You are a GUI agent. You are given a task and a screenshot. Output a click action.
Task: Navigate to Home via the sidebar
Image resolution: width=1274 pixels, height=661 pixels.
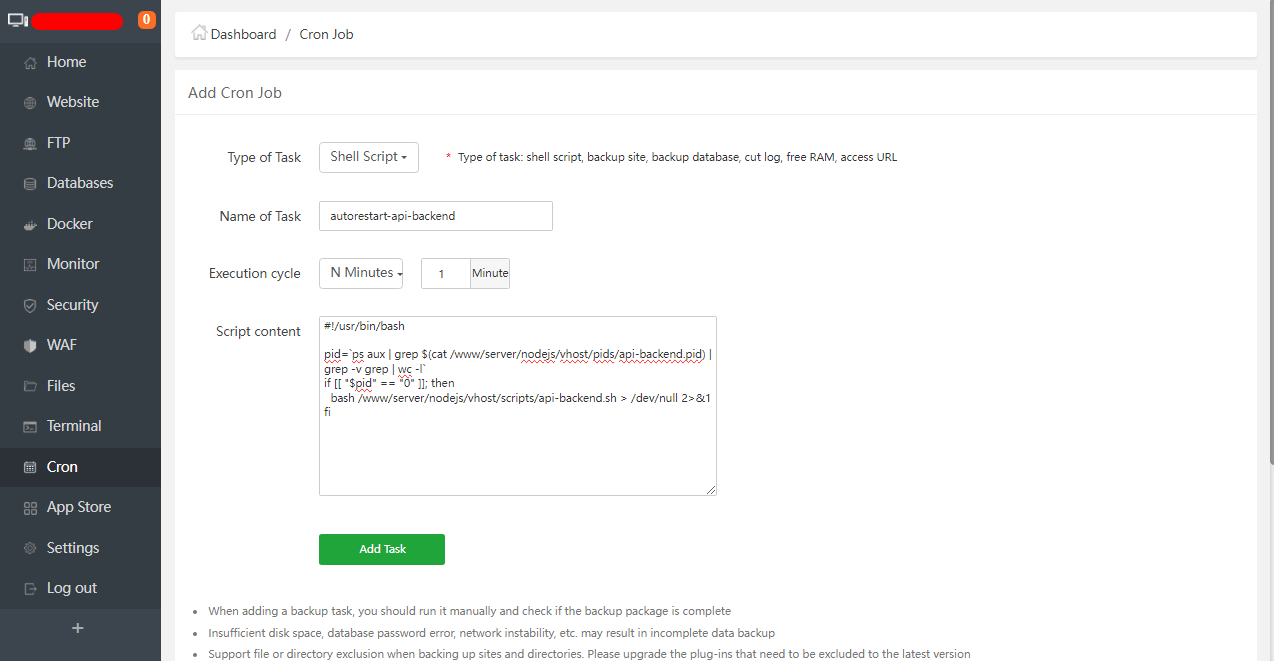60,61
